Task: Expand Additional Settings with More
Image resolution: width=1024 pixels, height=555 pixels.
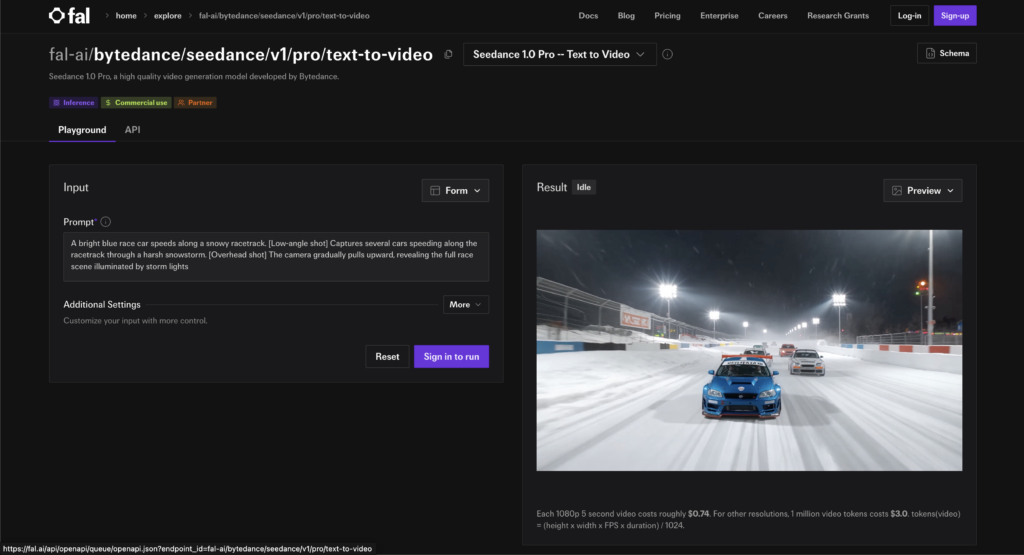Action: 466,305
